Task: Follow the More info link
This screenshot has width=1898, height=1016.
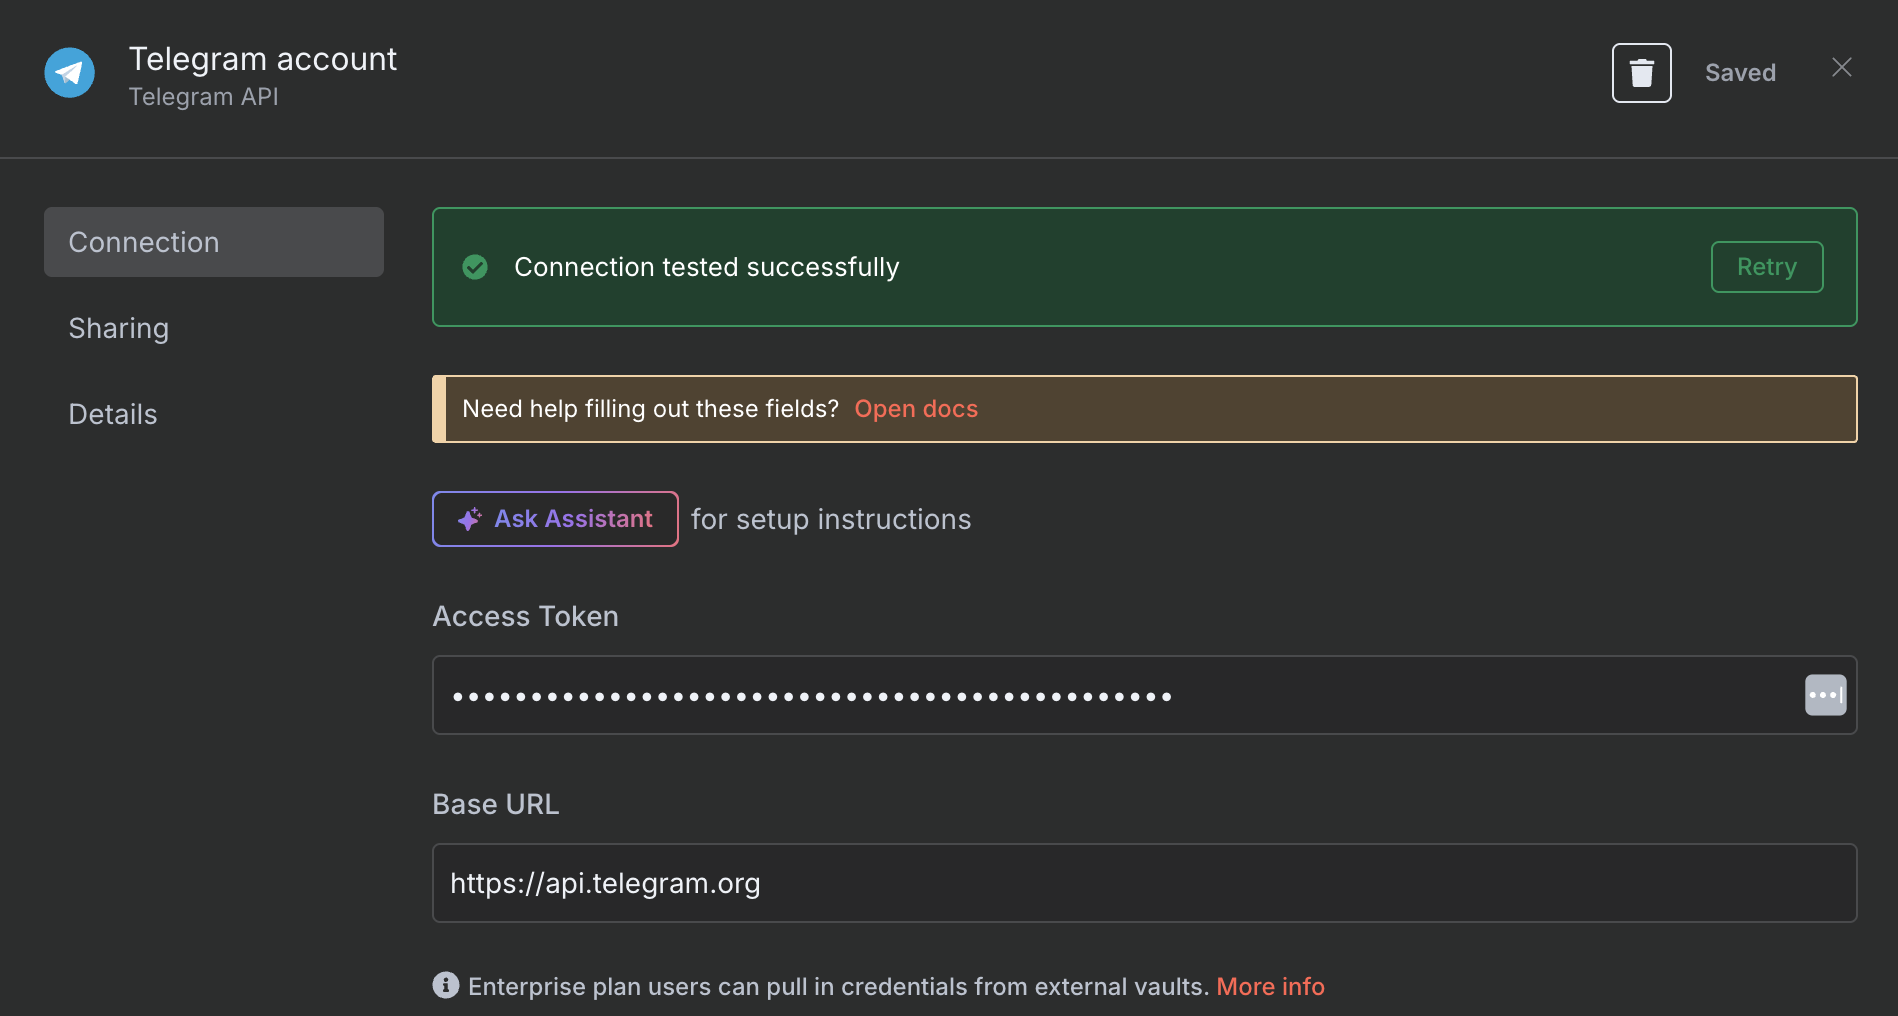Action: (1270, 986)
